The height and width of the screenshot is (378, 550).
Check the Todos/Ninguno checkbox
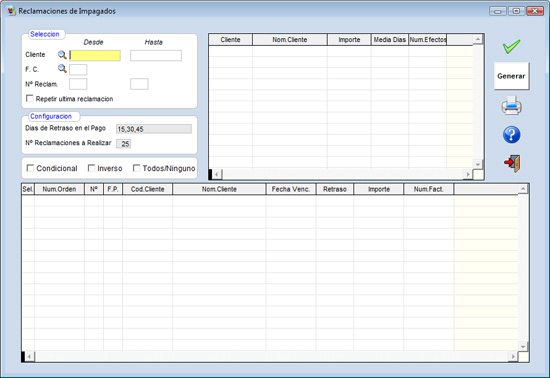[x=136, y=168]
